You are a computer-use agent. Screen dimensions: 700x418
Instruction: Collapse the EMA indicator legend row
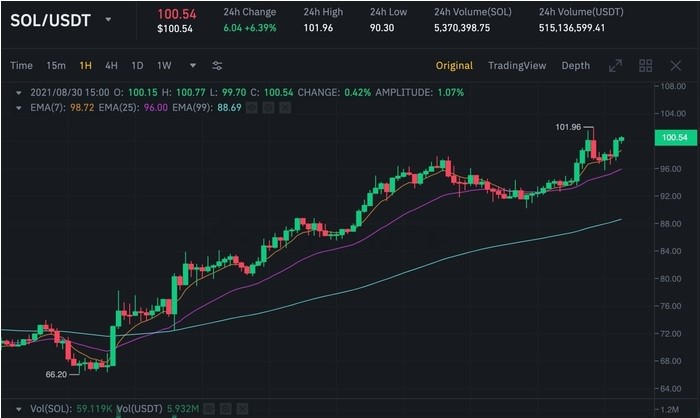(x=18, y=108)
